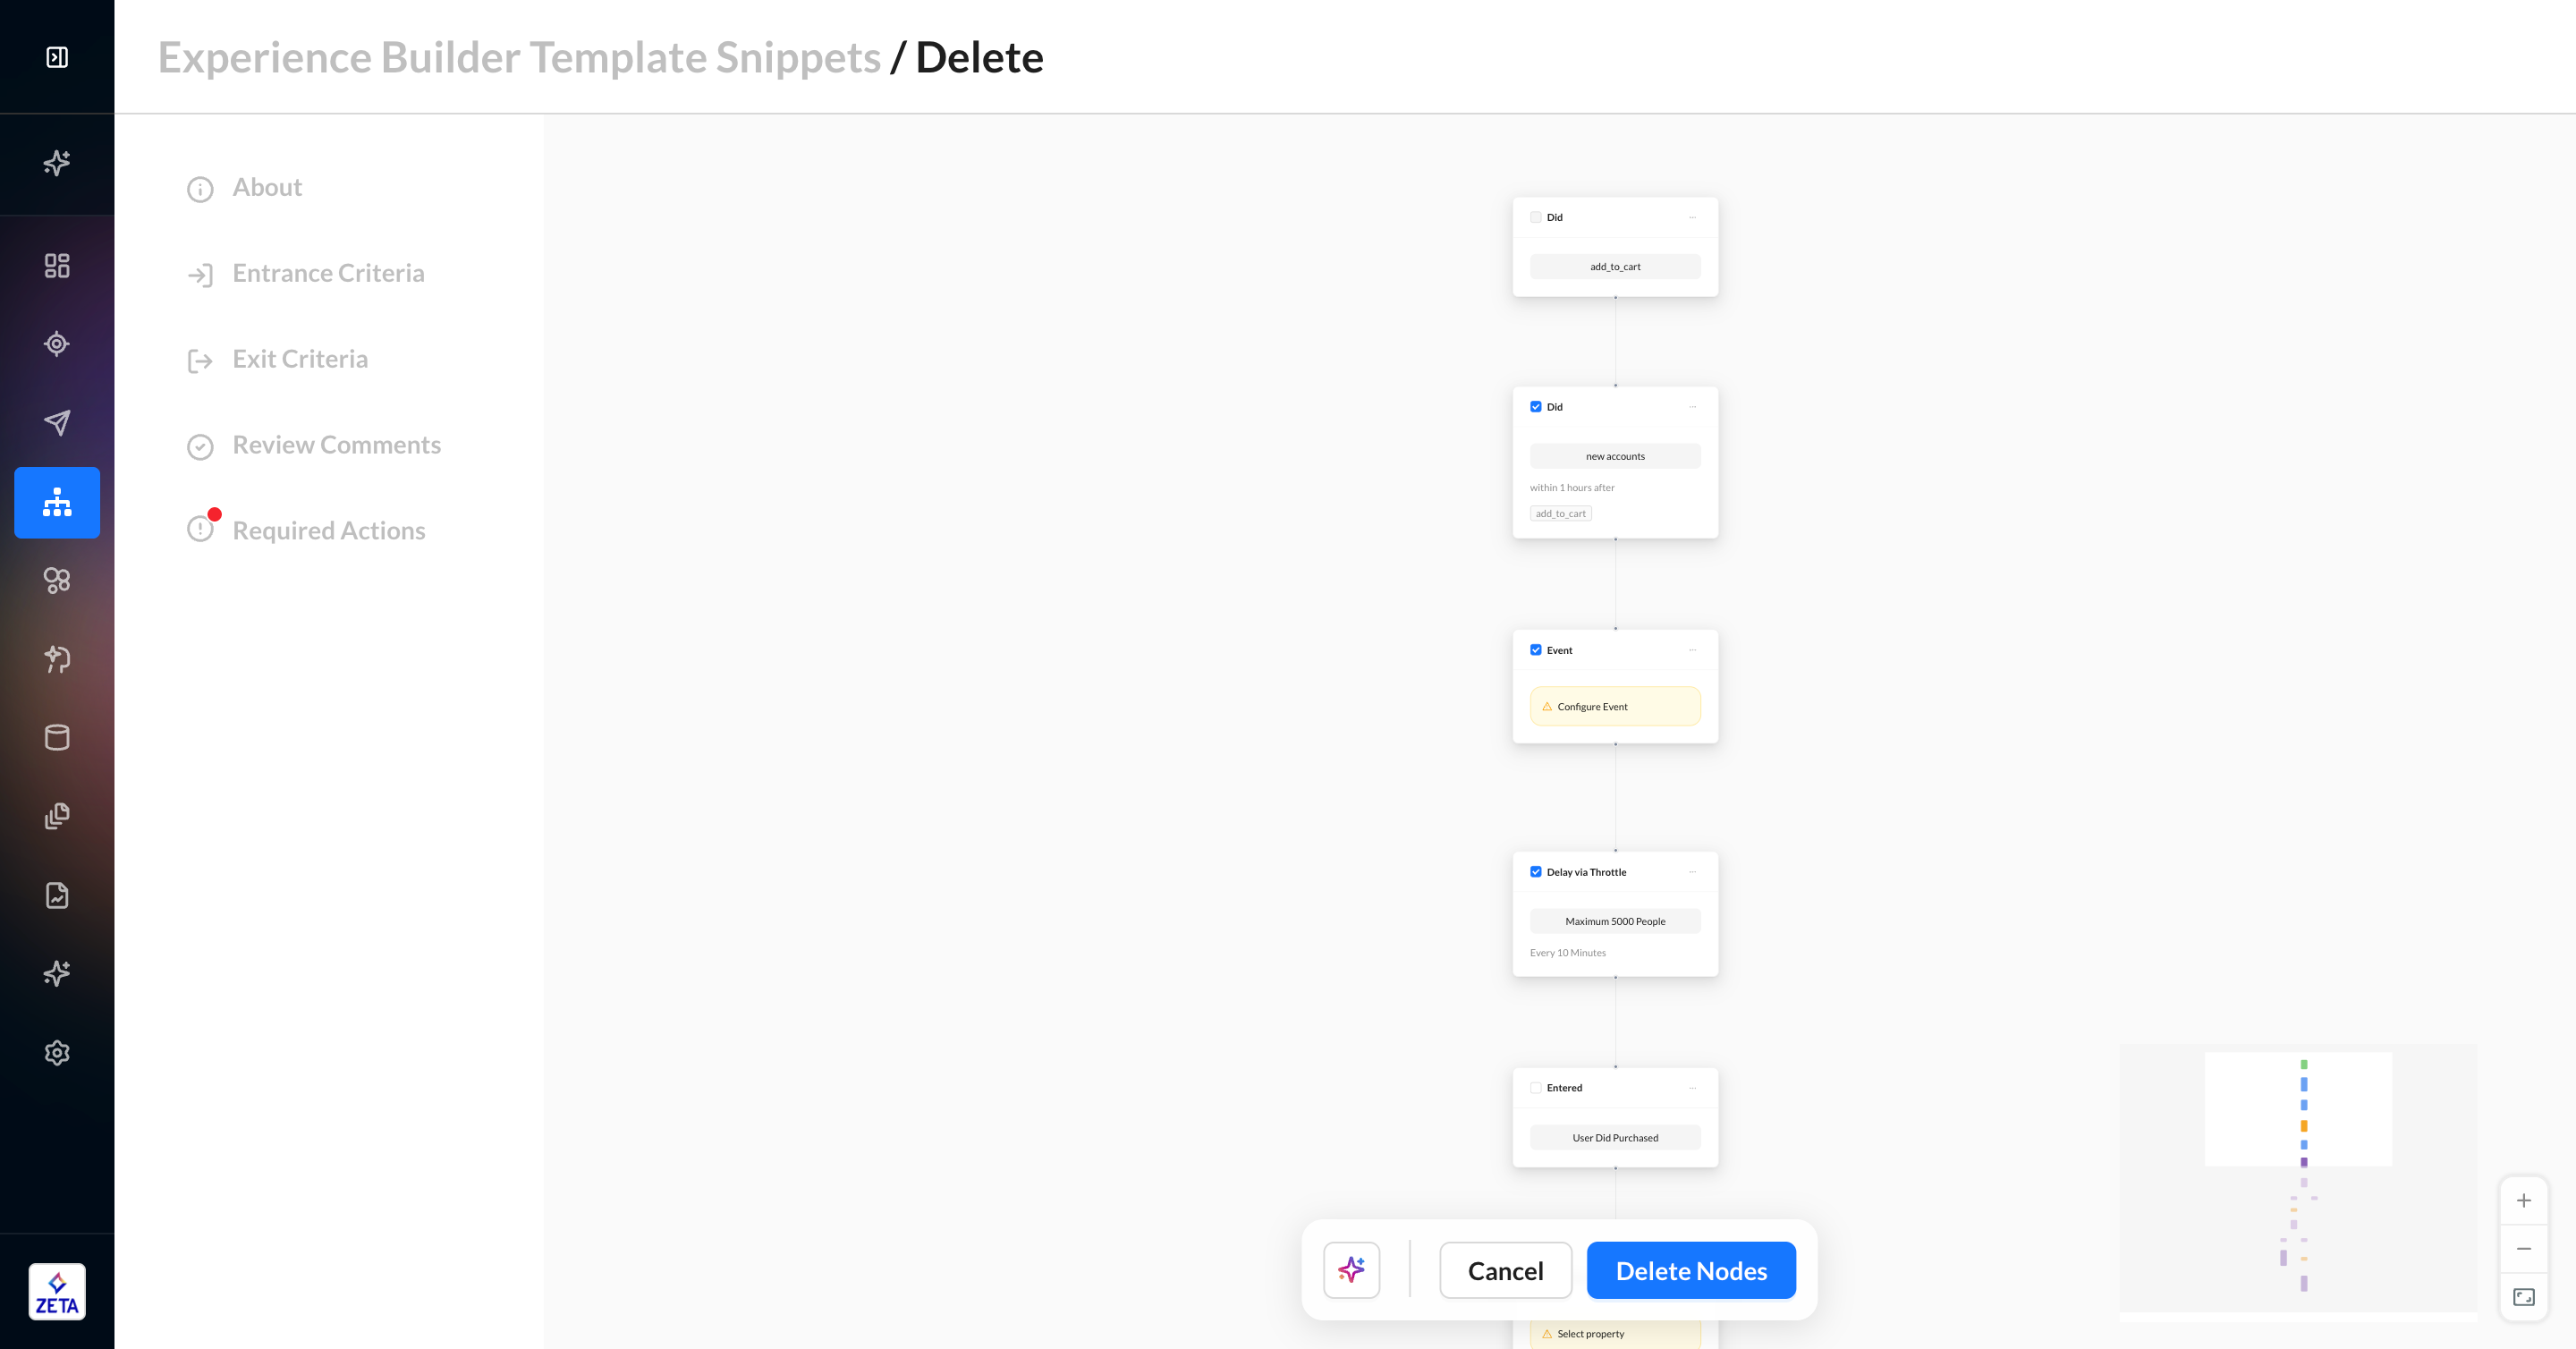Open the more options menu on Event node
The image size is (2576, 1349).
tap(1692, 650)
